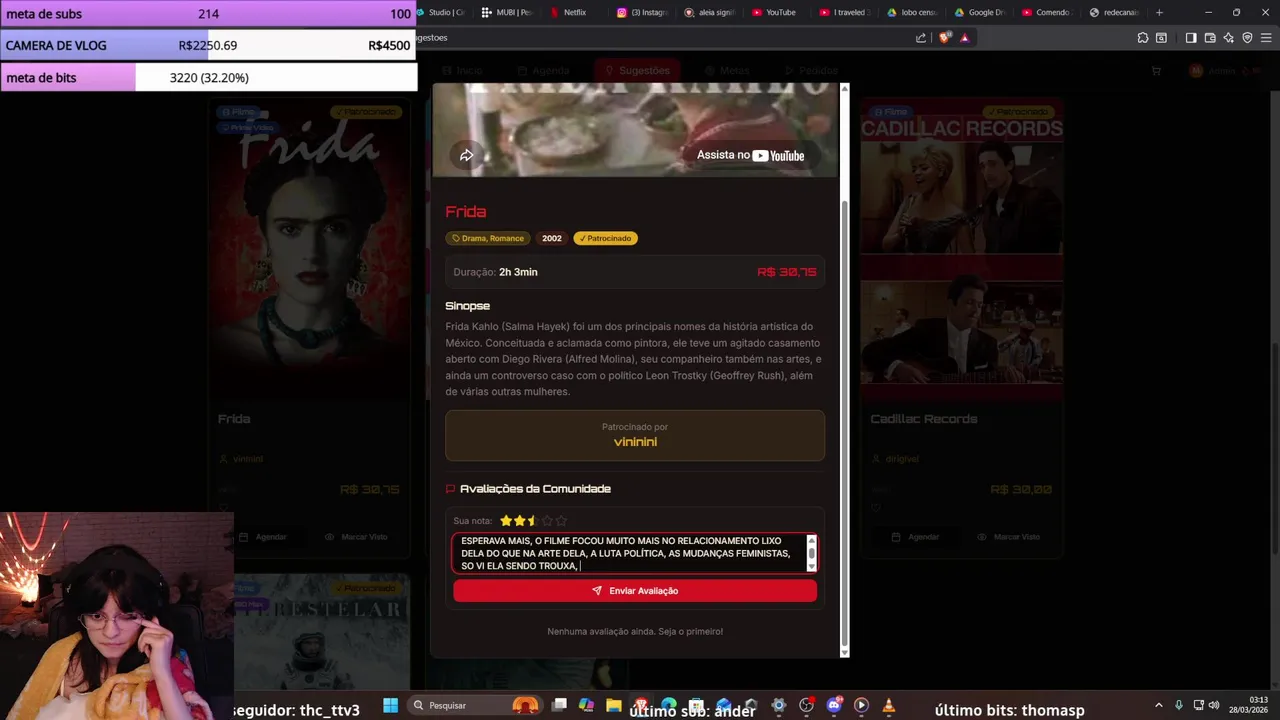The width and height of the screenshot is (1280, 720).
Task: Click the Cadillac Records card thumbnail
Action: 961,250
